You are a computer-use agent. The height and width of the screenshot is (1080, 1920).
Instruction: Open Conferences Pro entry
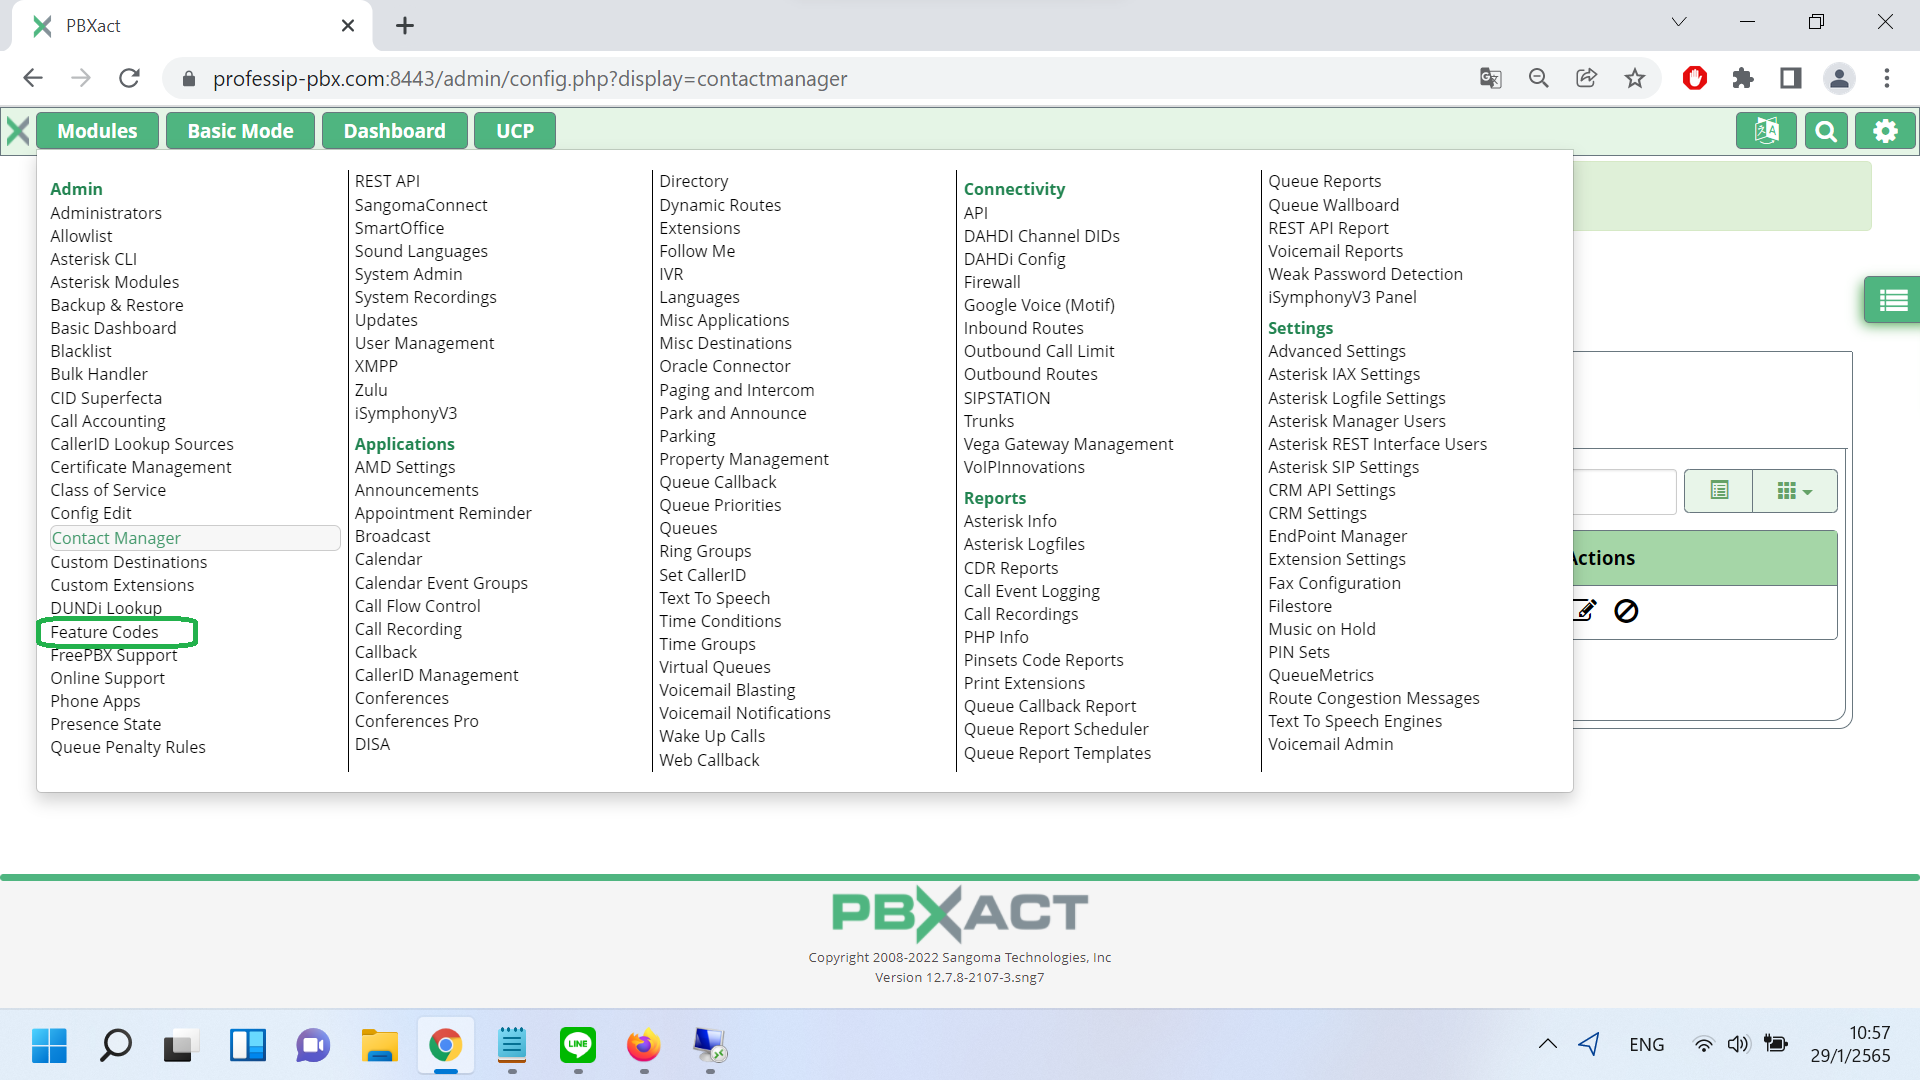(x=416, y=721)
